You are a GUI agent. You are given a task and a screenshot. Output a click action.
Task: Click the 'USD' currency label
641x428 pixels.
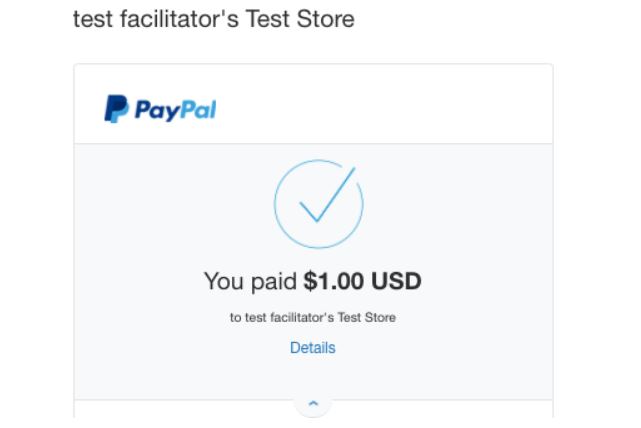[x=396, y=281]
